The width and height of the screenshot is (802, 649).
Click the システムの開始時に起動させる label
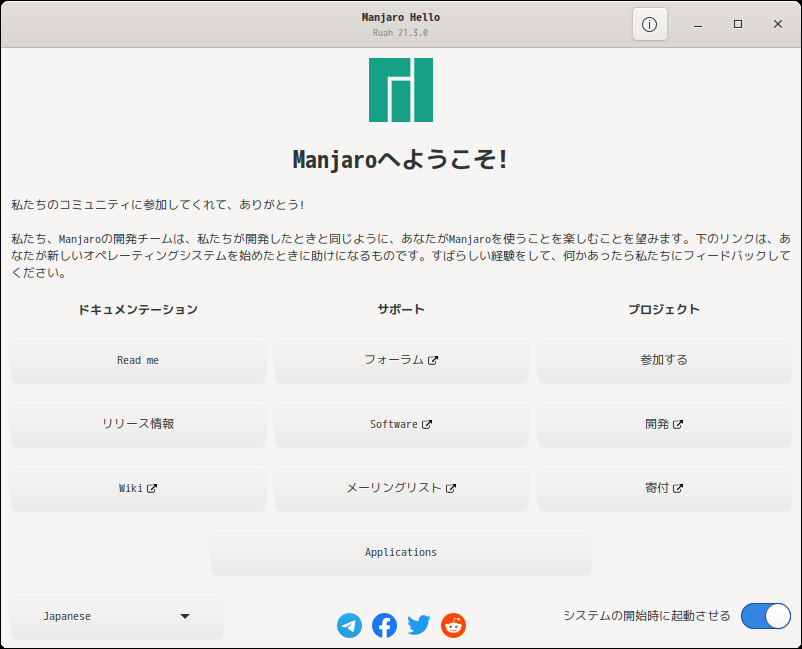[x=647, y=616]
